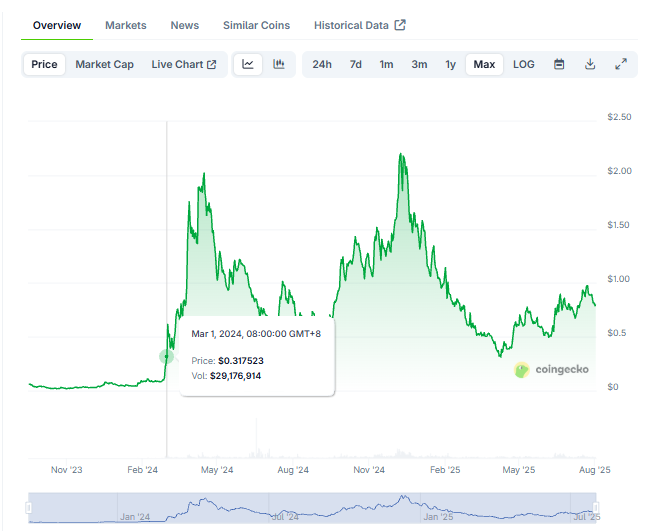Set the time range to 1m
The image size is (667, 531).
(x=386, y=64)
